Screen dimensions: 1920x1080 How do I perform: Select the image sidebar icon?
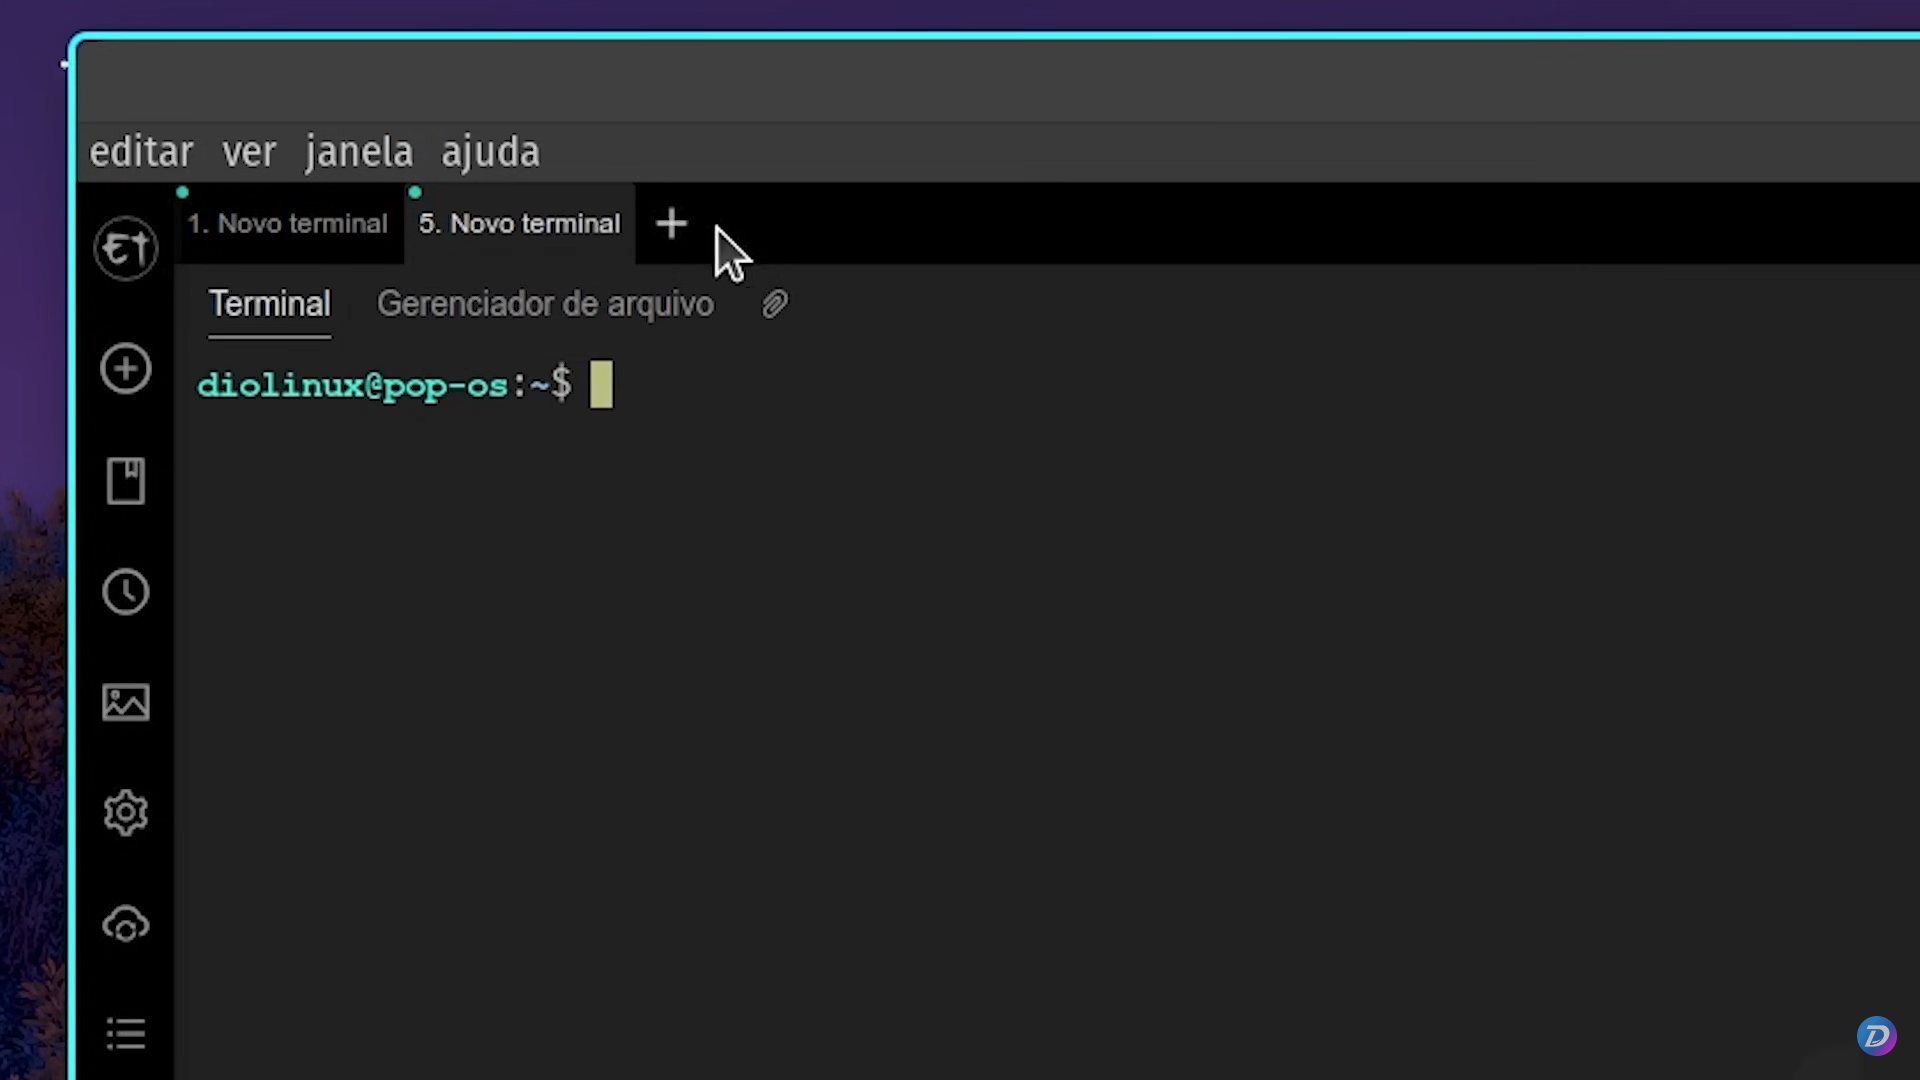pos(125,702)
